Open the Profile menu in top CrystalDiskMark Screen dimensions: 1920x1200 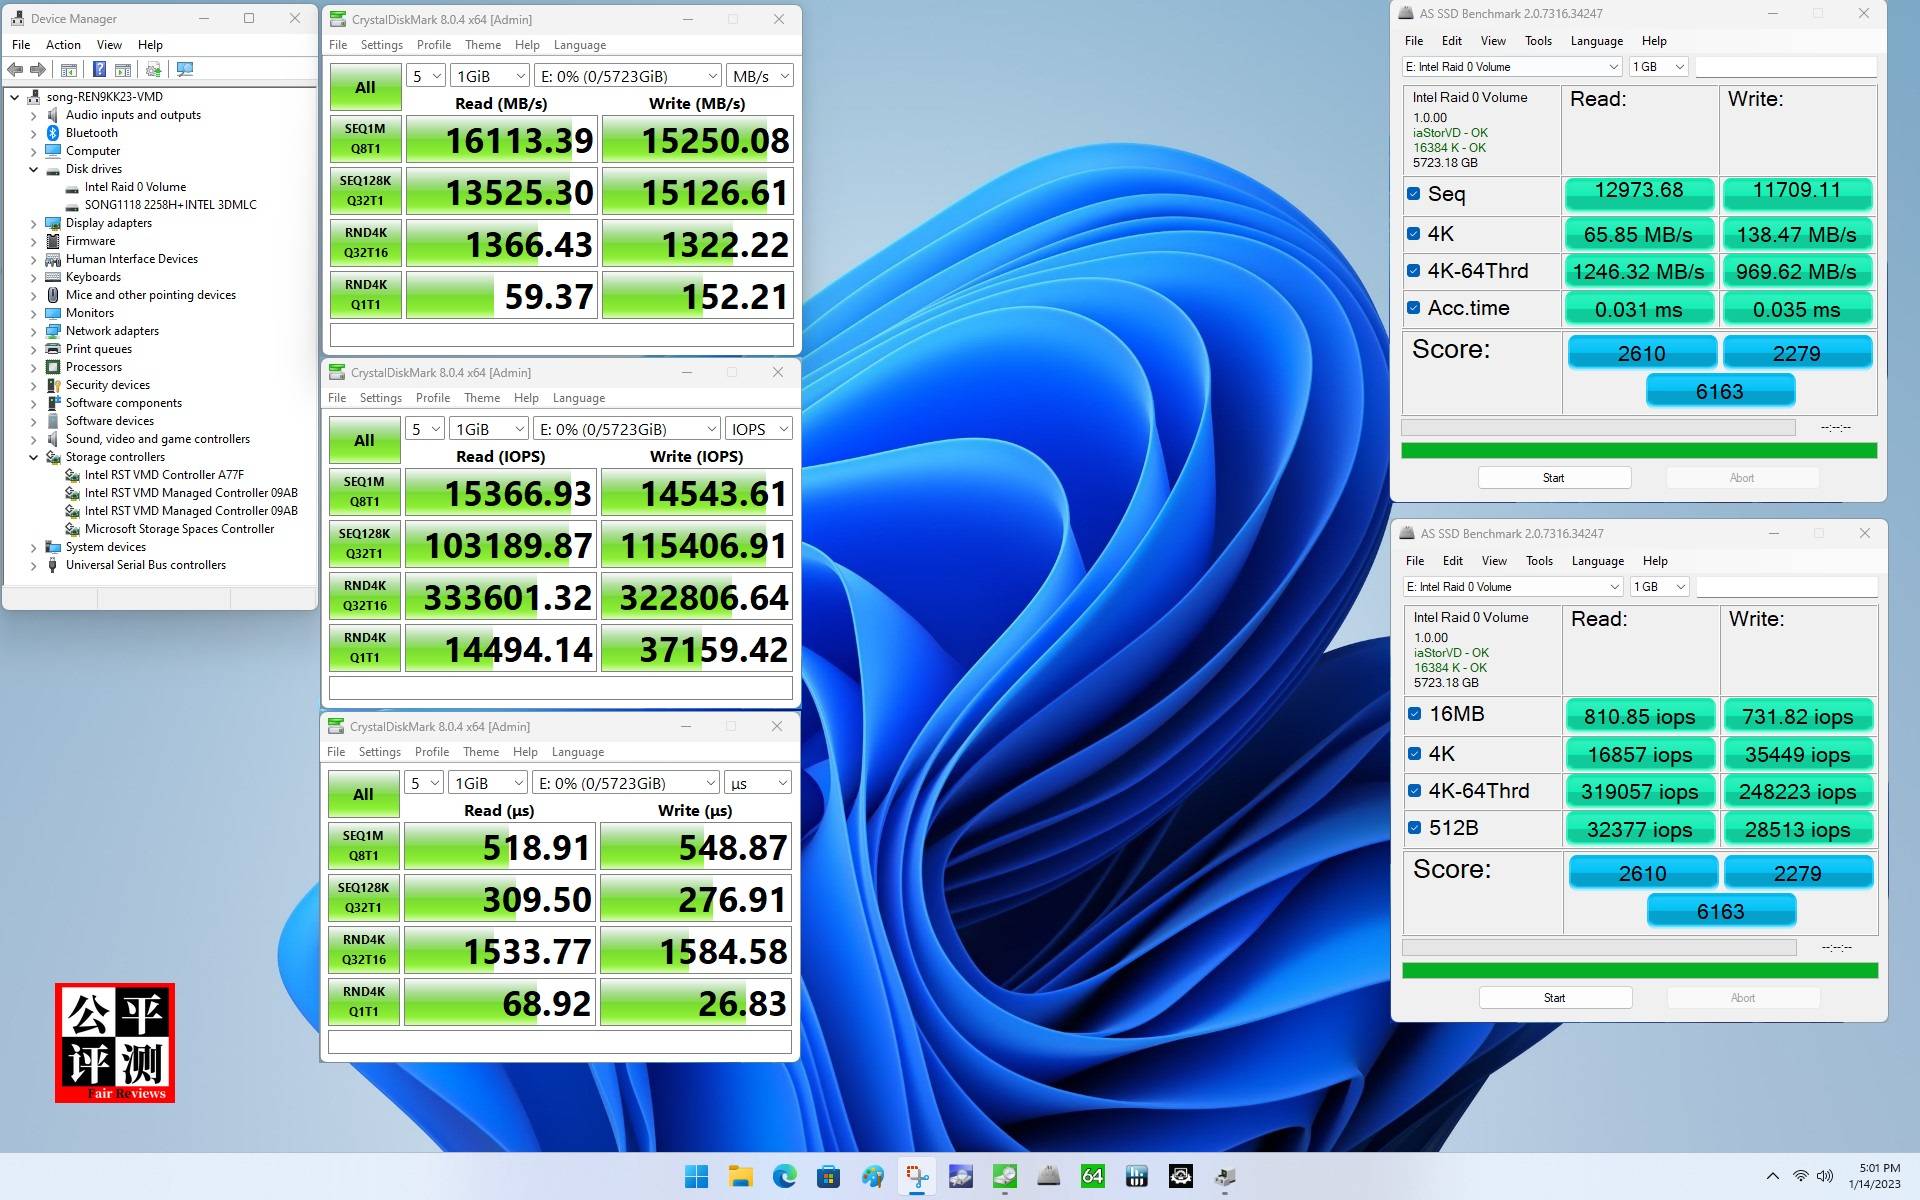[433, 45]
